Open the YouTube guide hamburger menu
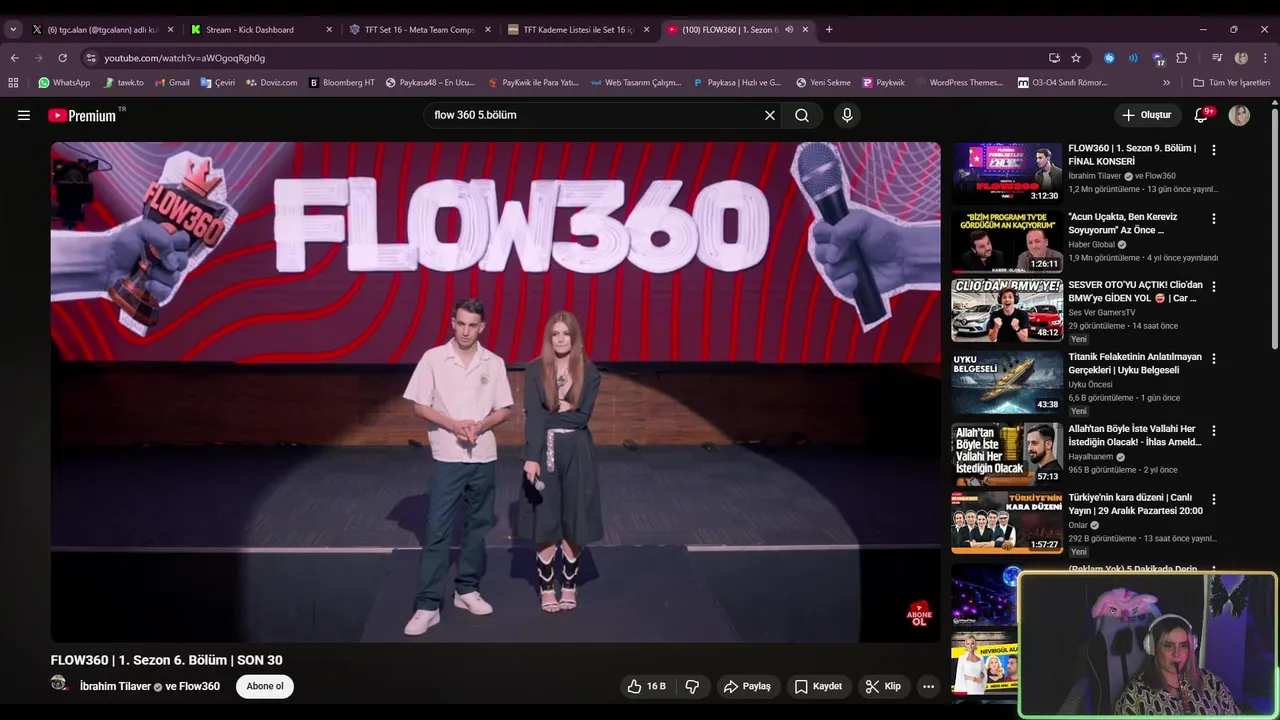Screen dimensions: 1280x720 coord(24,115)
